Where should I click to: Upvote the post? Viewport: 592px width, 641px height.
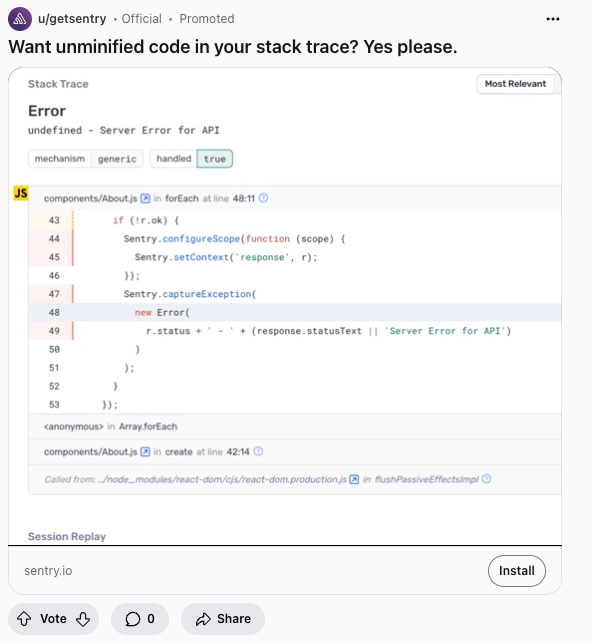point(24,619)
